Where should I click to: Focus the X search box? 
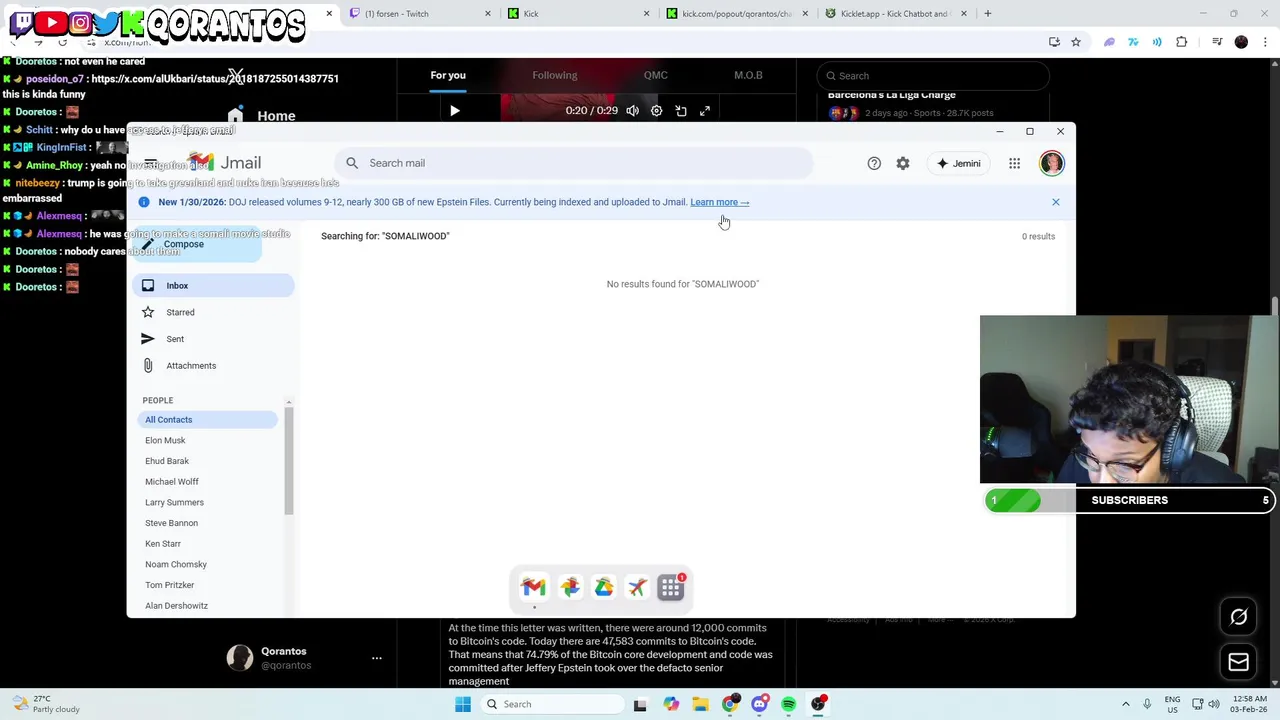click(x=932, y=76)
